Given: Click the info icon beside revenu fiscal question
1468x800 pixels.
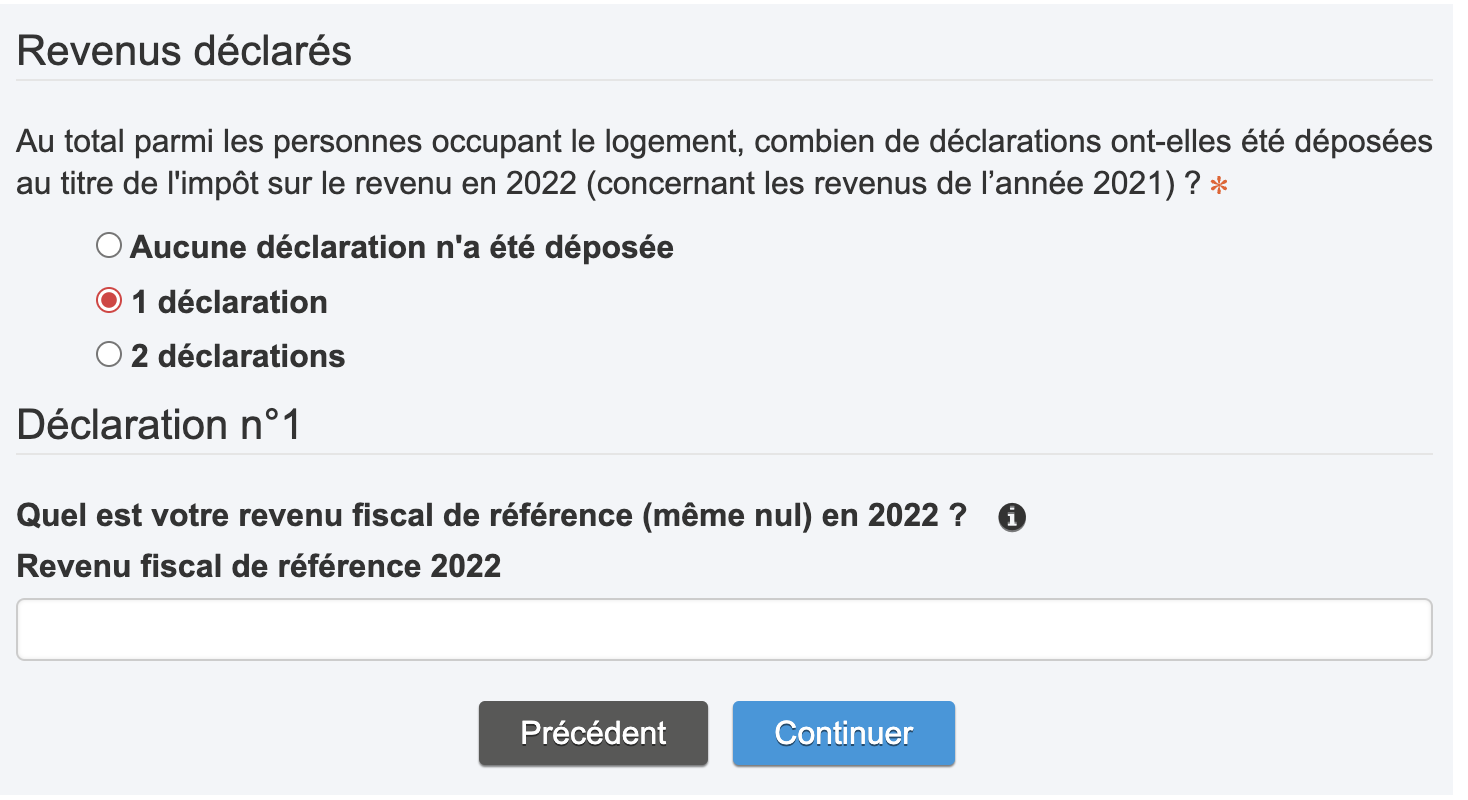Looking at the screenshot, I should (1012, 518).
